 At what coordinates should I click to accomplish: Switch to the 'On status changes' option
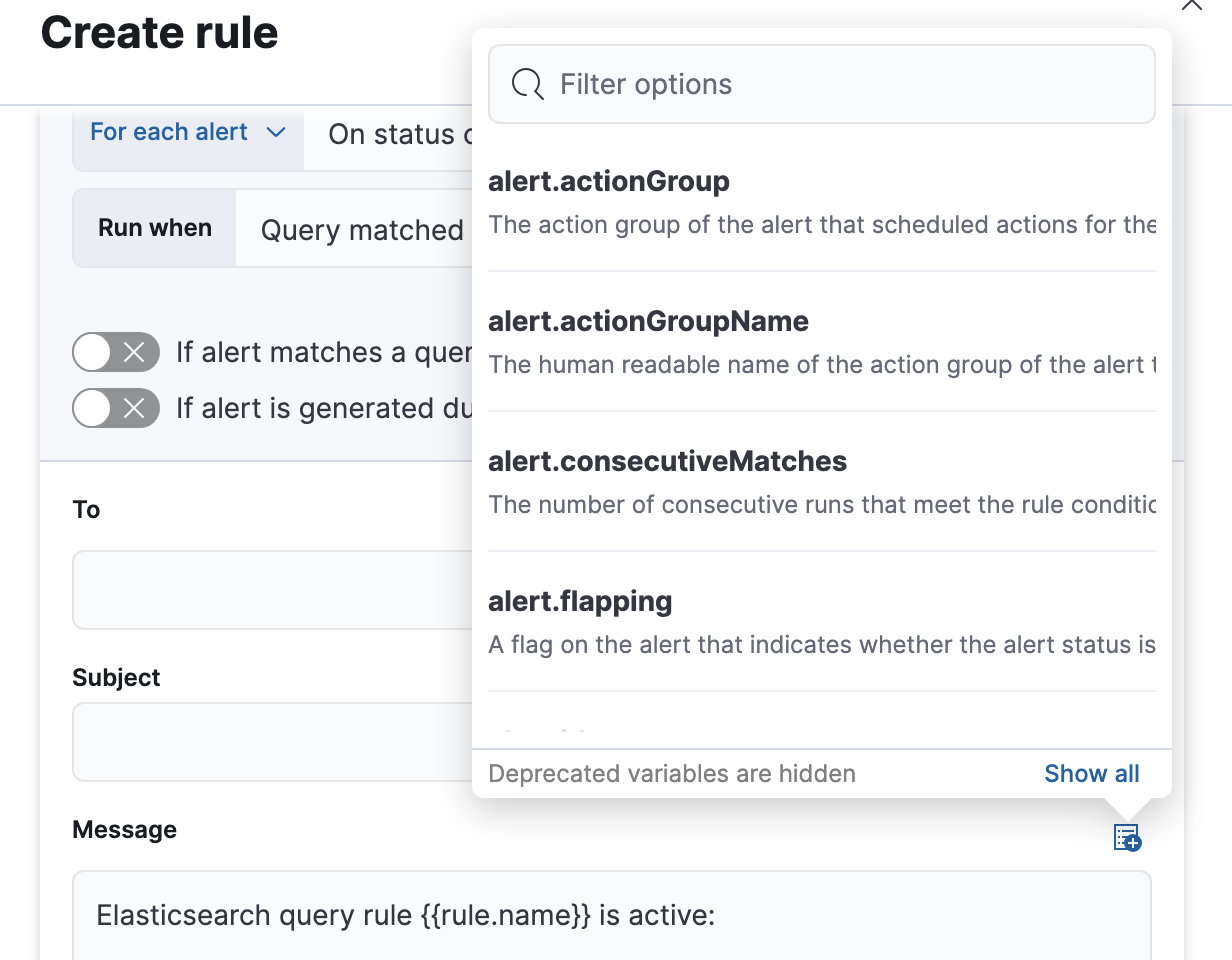point(400,133)
